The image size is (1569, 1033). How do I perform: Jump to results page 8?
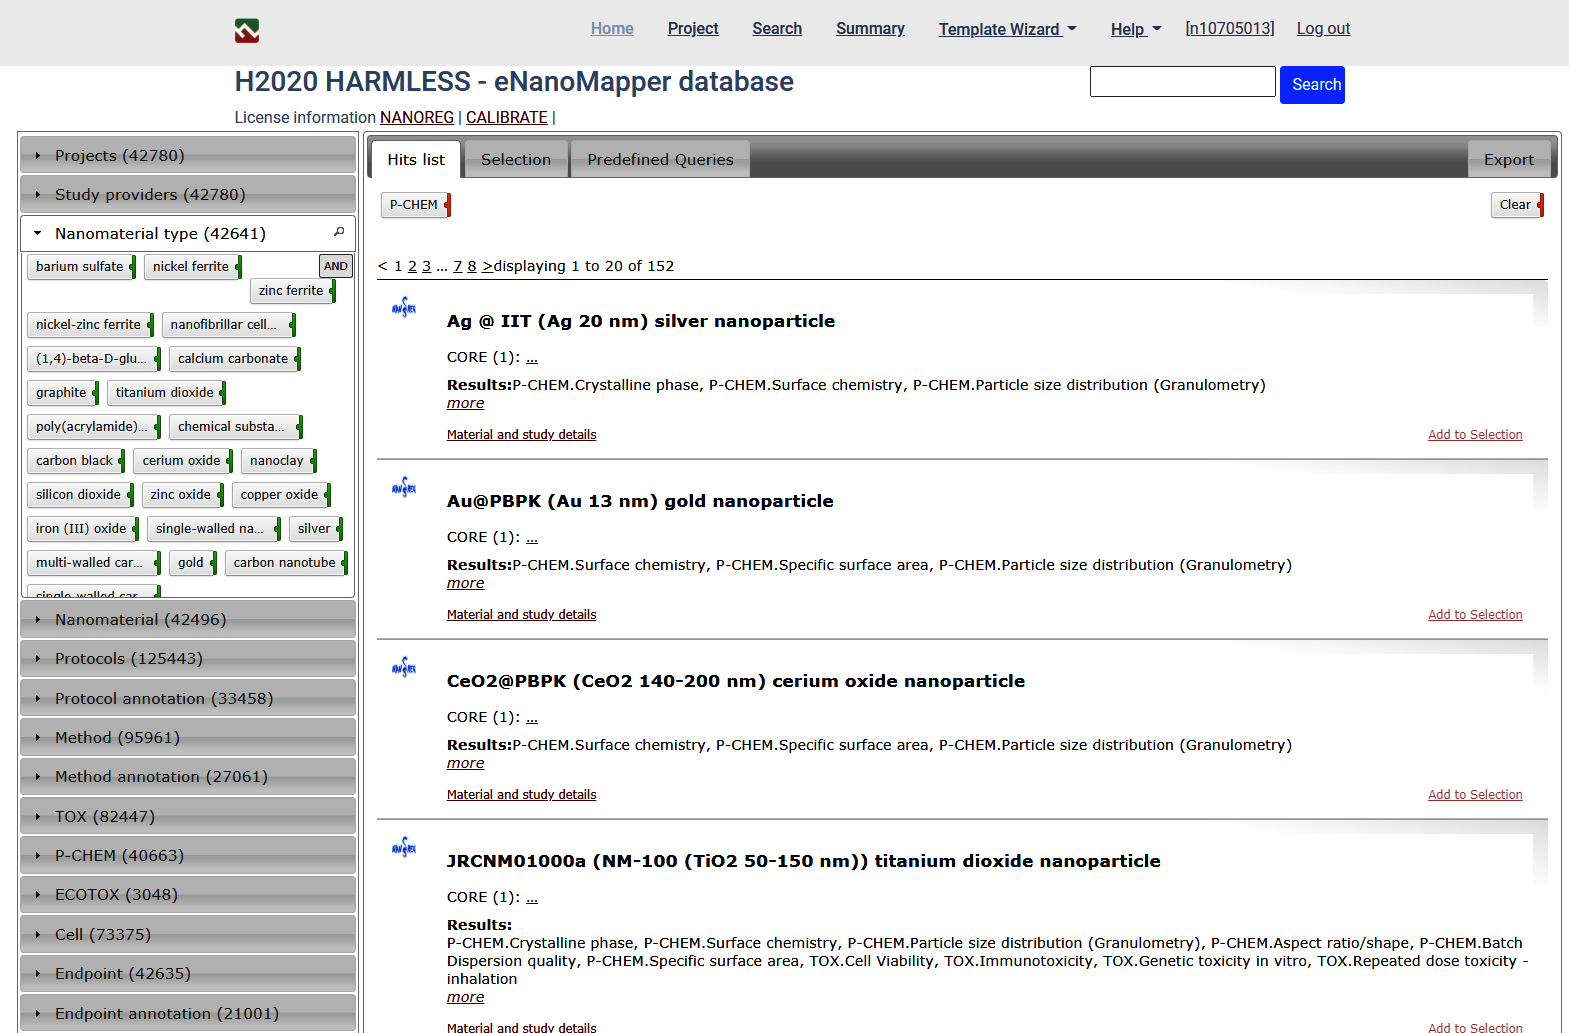tap(472, 266)
